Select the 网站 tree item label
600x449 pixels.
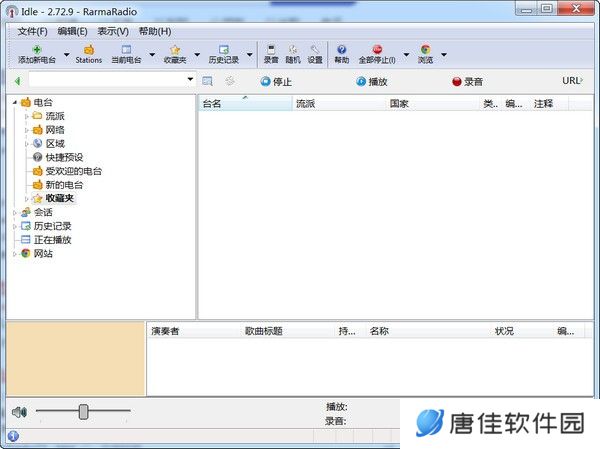pyautogui.click(x=43, y=254)
